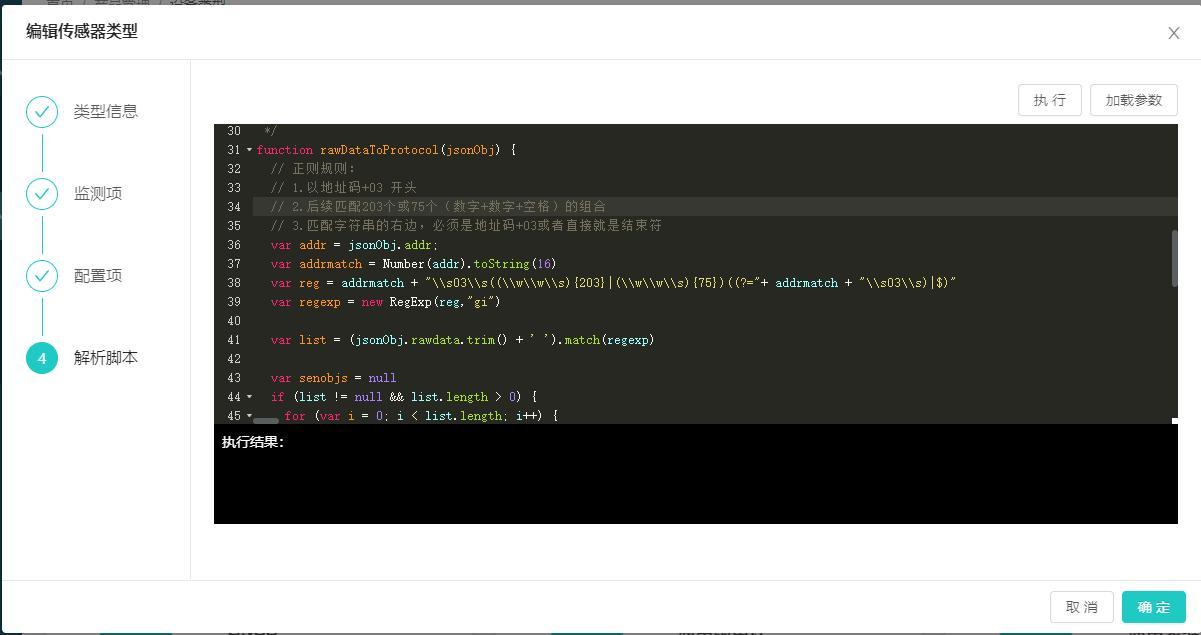Screen dimensions: 1201x635
Task: Switch to the 监测项 step label
Action: coord(98,194)
